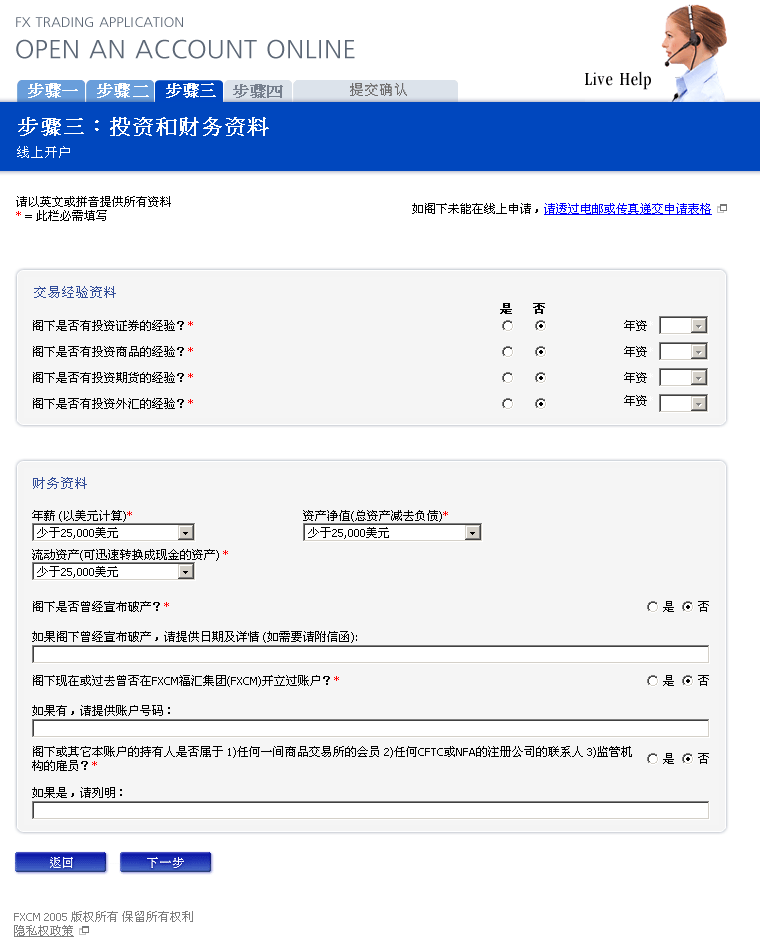The width and height of the screenshot is (760, 949).
Task: Click the 返回 back button
Action: [x=60, y=862]
